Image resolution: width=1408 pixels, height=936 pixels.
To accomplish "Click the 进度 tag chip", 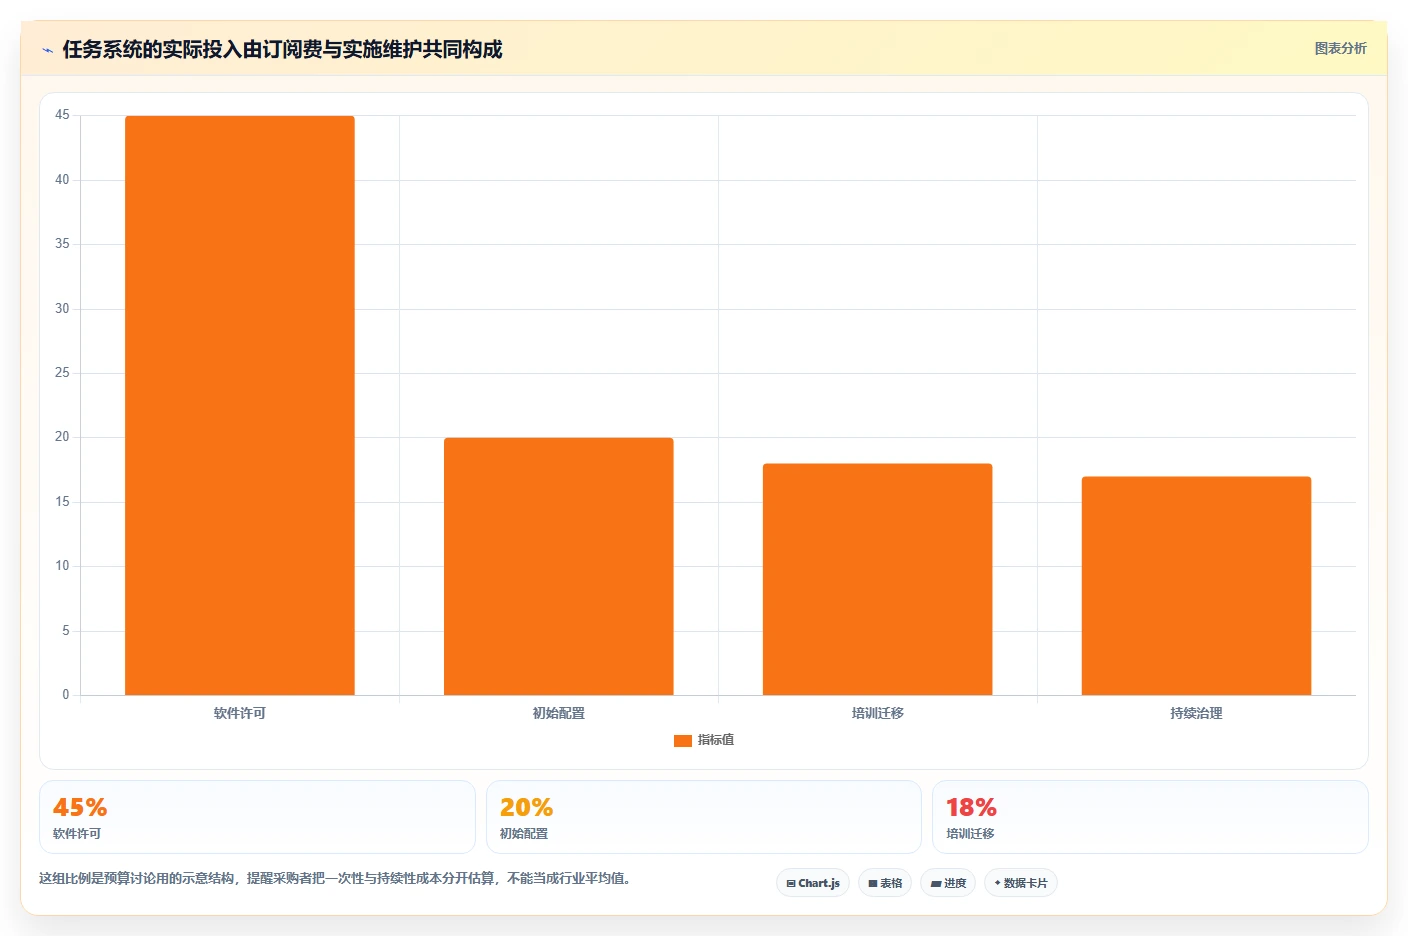I will point(948,883).
